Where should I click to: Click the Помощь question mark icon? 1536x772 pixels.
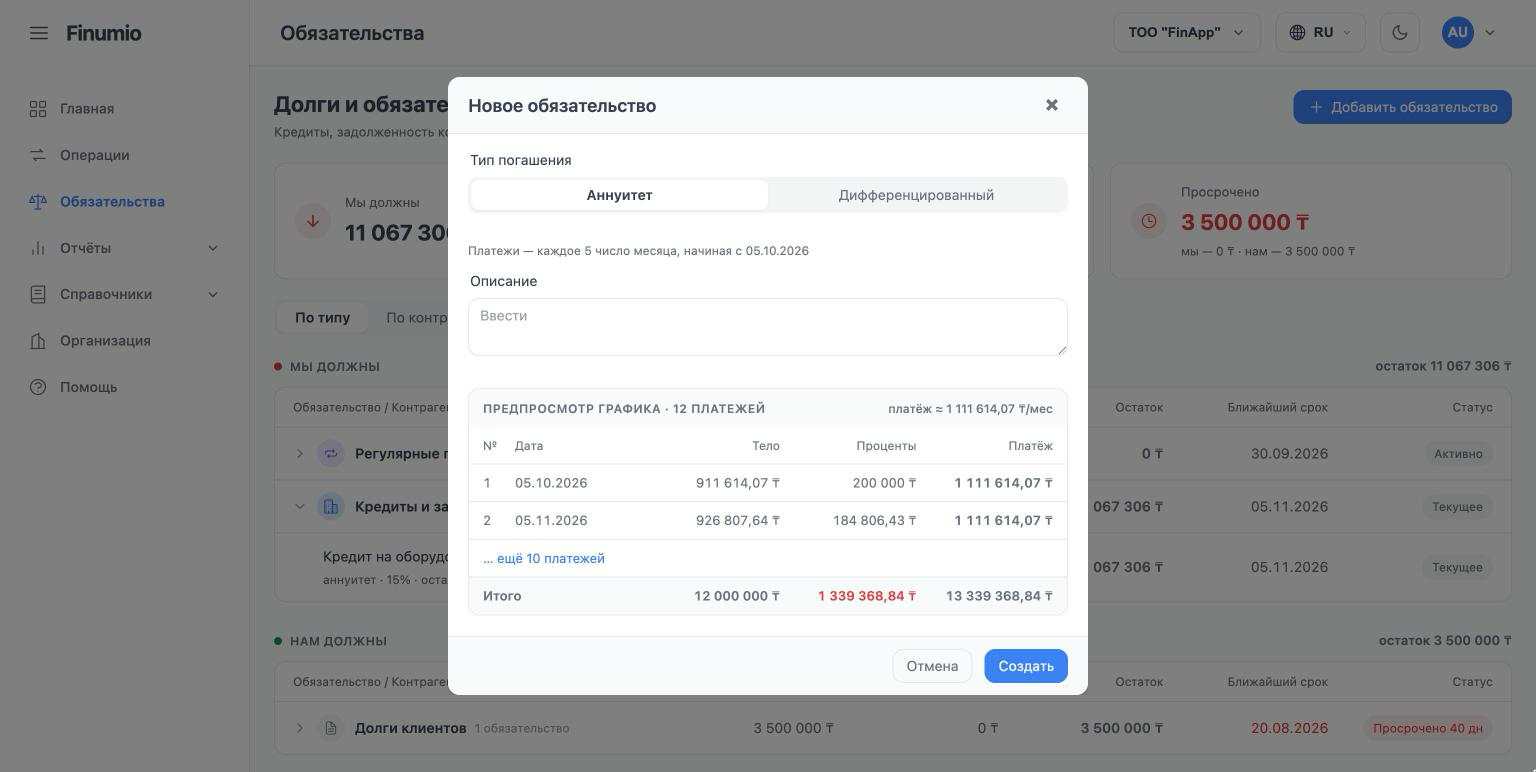point(38,387)
